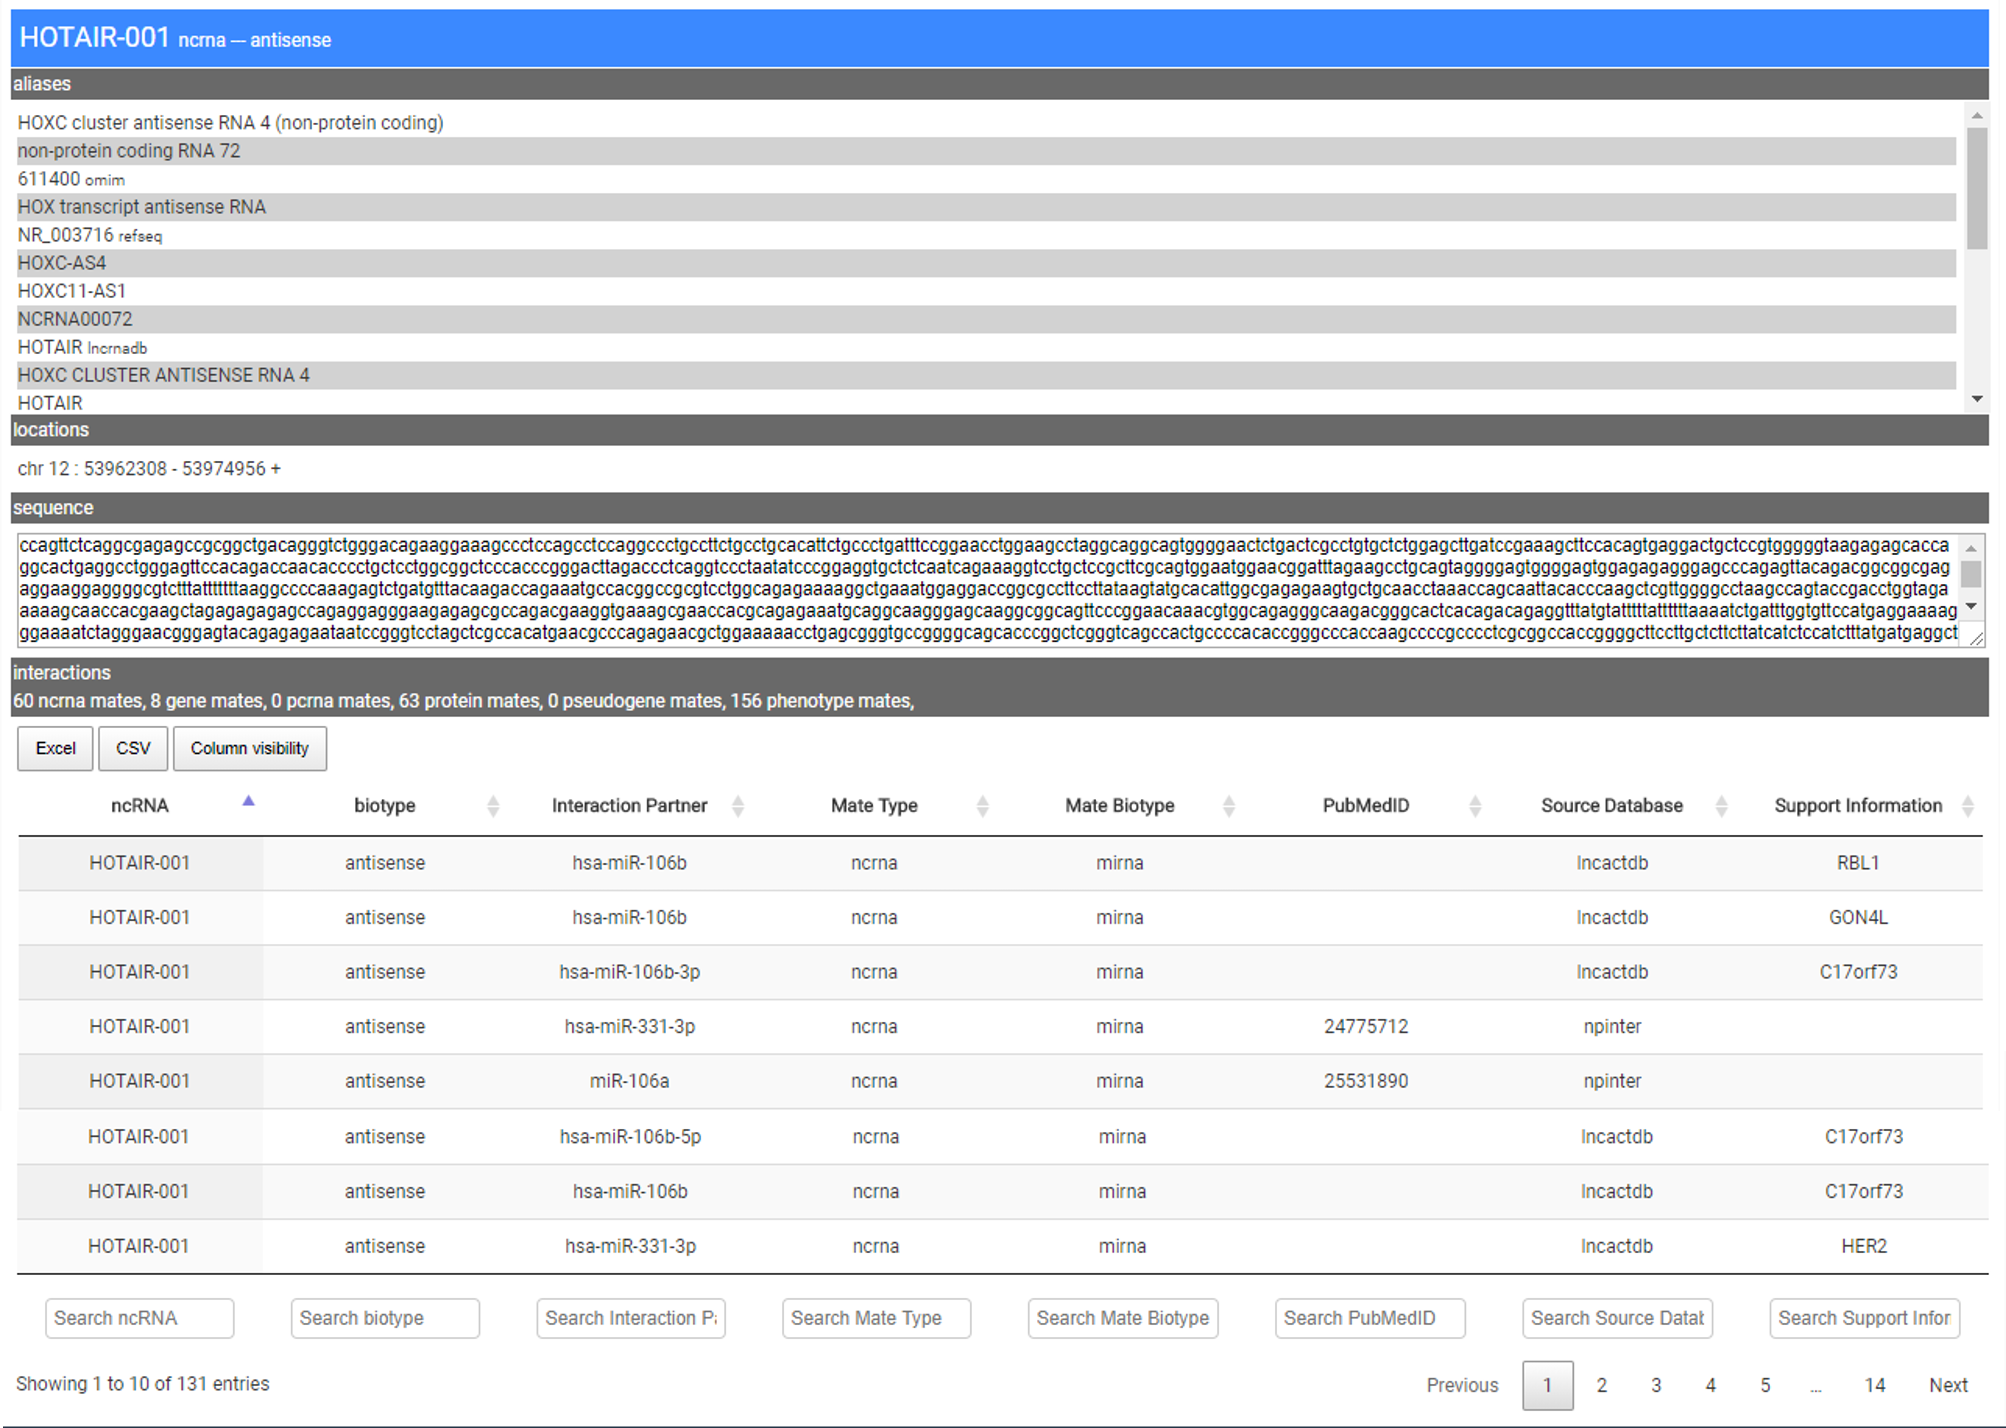Image resolution: width=2006 pixels, height=1428 pixels.
Task: Select alias HOXC-AS4
Action: click(x=62, y=263)
